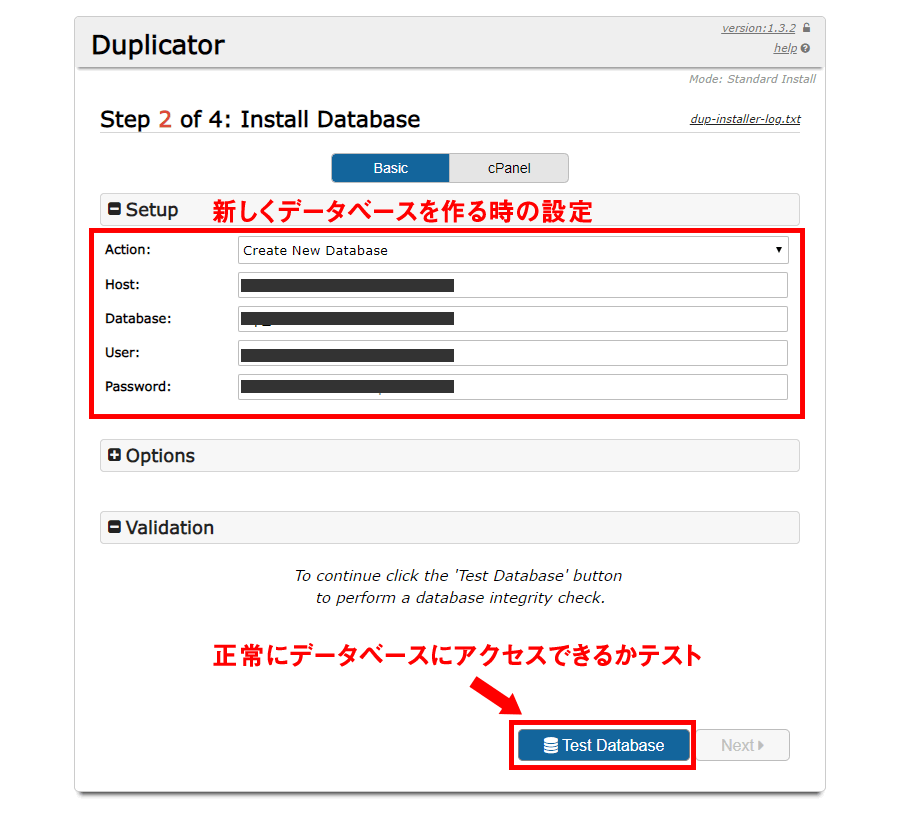Image resolution: width=908 pixels, height=838 pixels.
Task: Click the help question mark icon
Action: (x=806, y=48)
